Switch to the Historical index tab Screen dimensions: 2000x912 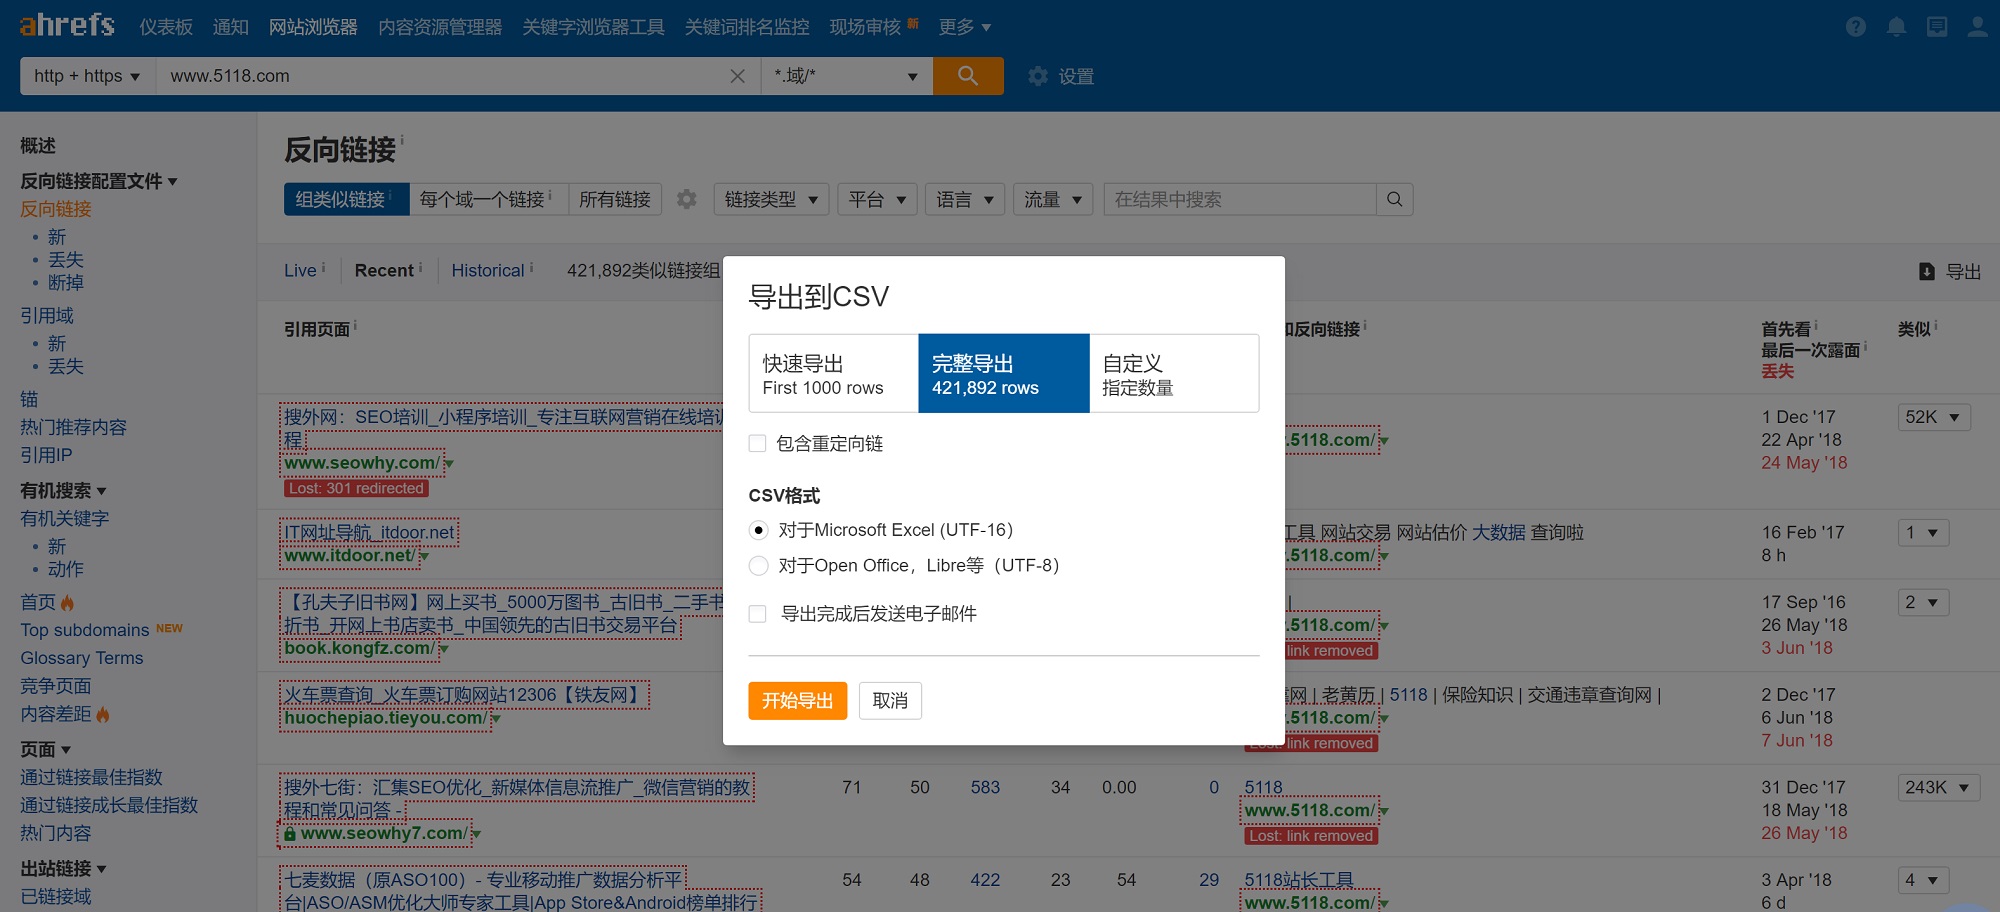[488, 271]
